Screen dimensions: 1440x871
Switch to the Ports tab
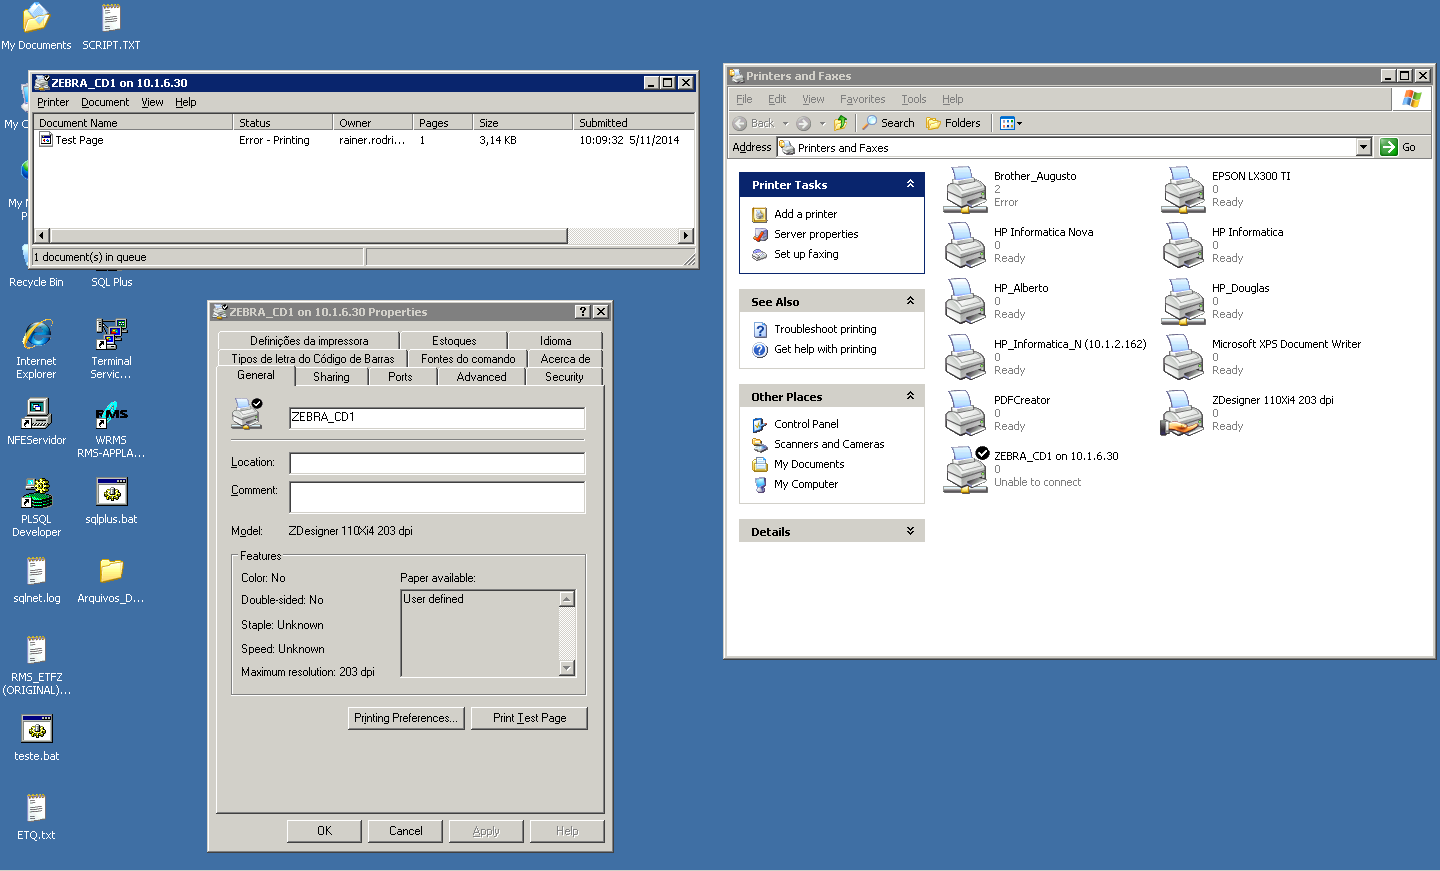click(x=400, y=377)
